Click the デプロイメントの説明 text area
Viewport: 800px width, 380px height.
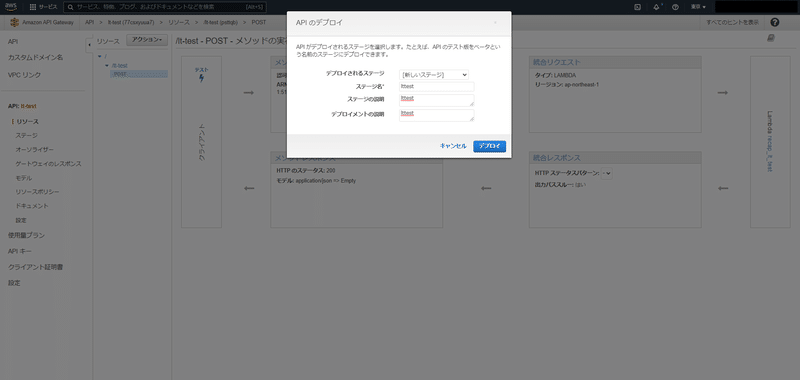[437, 115]
